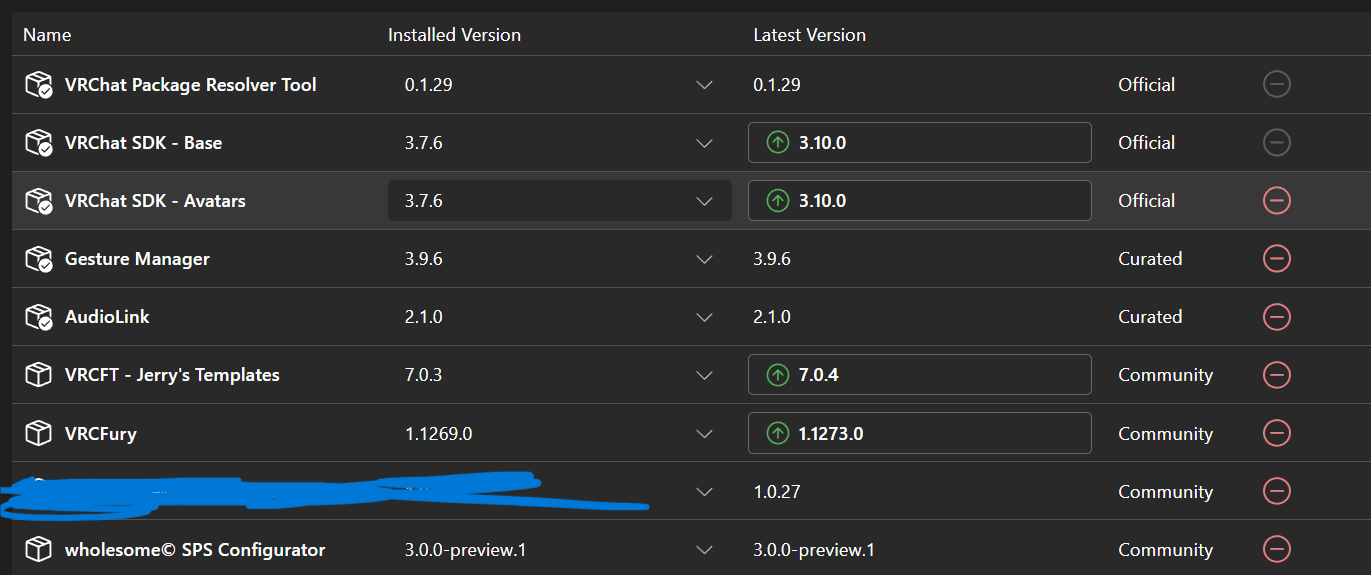Click the Latest Version column header
Image resolution: width=1371 pixels, height=575 pixels.
[x=809, y=35]
